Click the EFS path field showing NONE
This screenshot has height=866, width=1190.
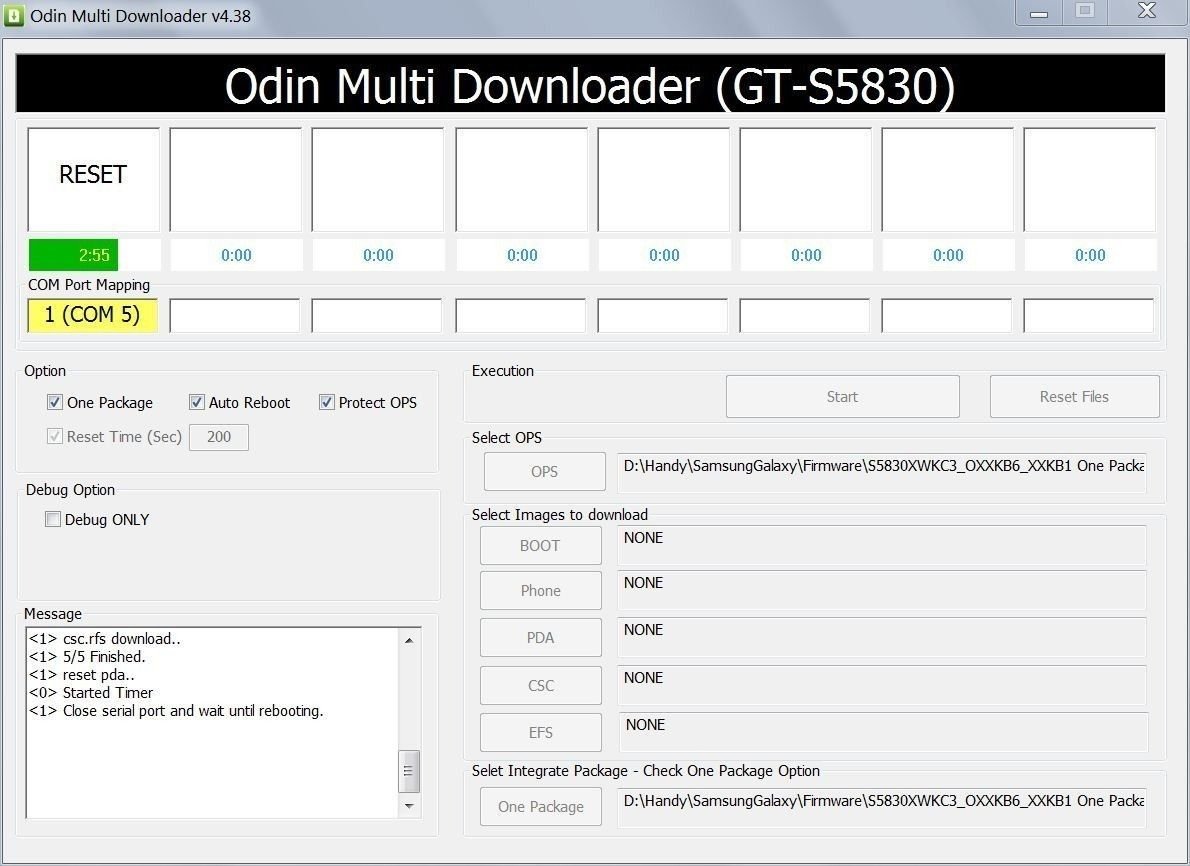click(883, 732)
